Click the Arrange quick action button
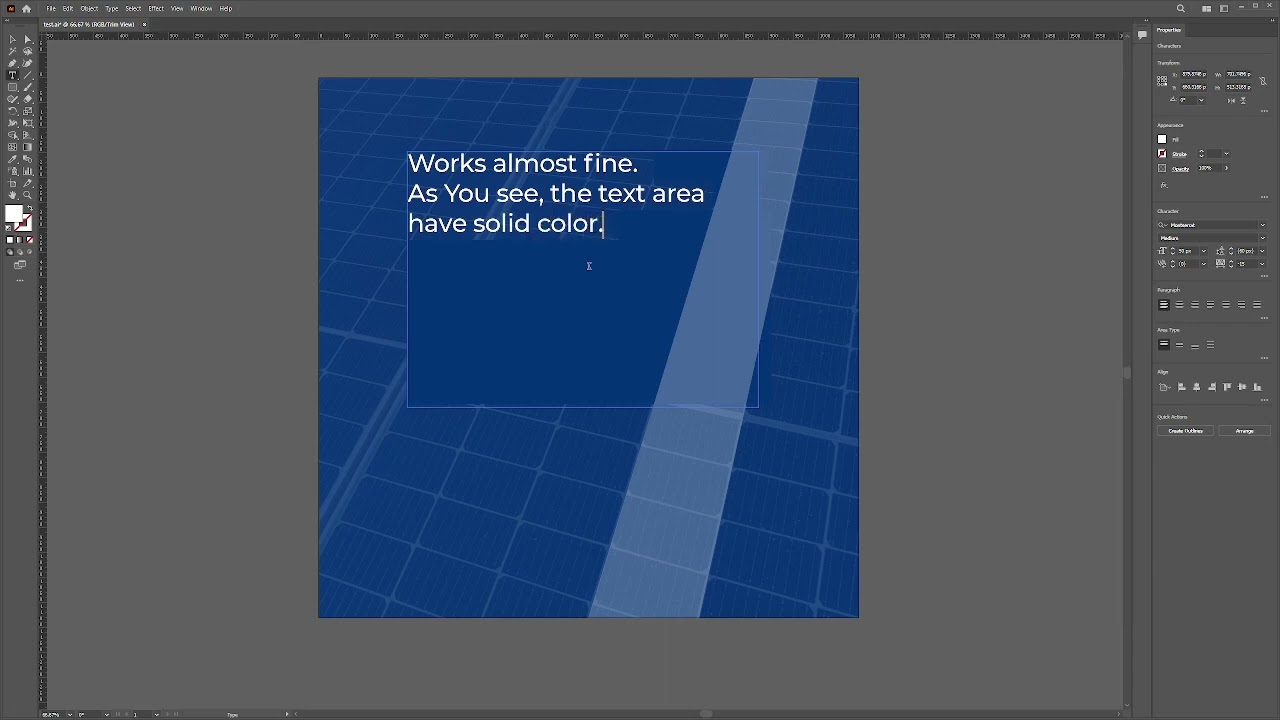The height and width of the screenshot is (720, 1280). tap(1244, 431)
